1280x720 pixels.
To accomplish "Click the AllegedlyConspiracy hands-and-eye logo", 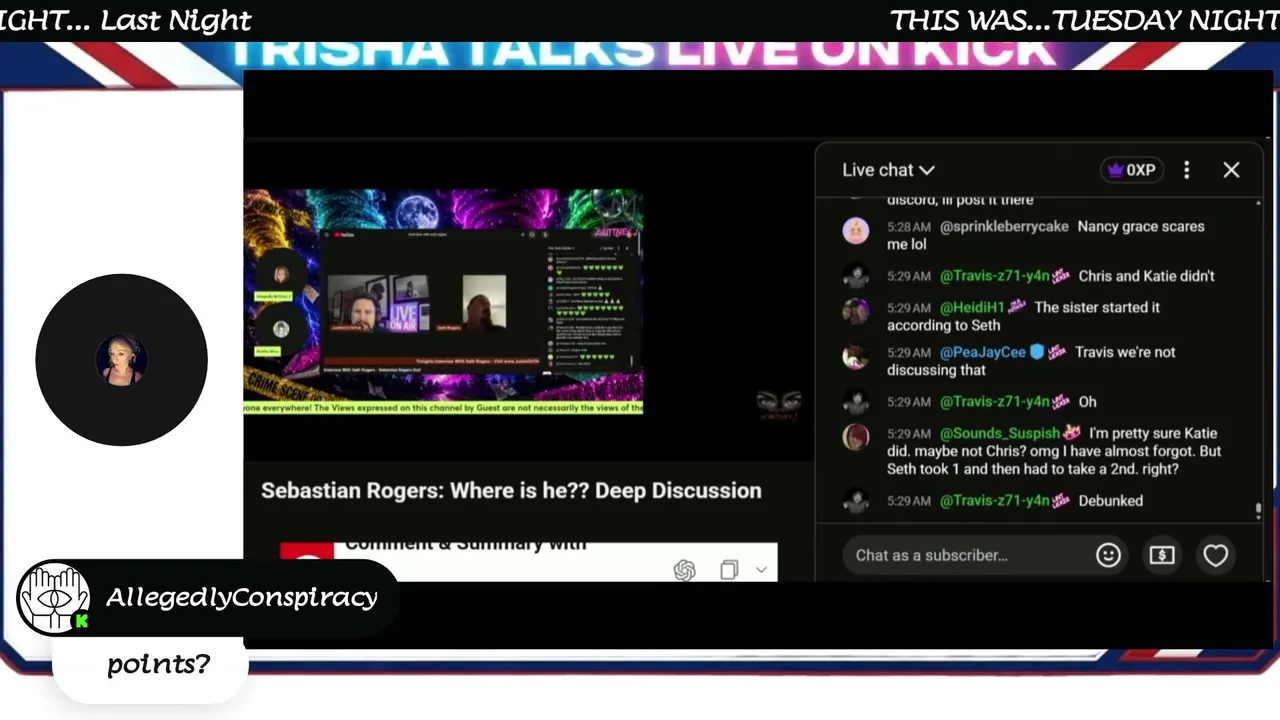I will (x=54, y=598).
